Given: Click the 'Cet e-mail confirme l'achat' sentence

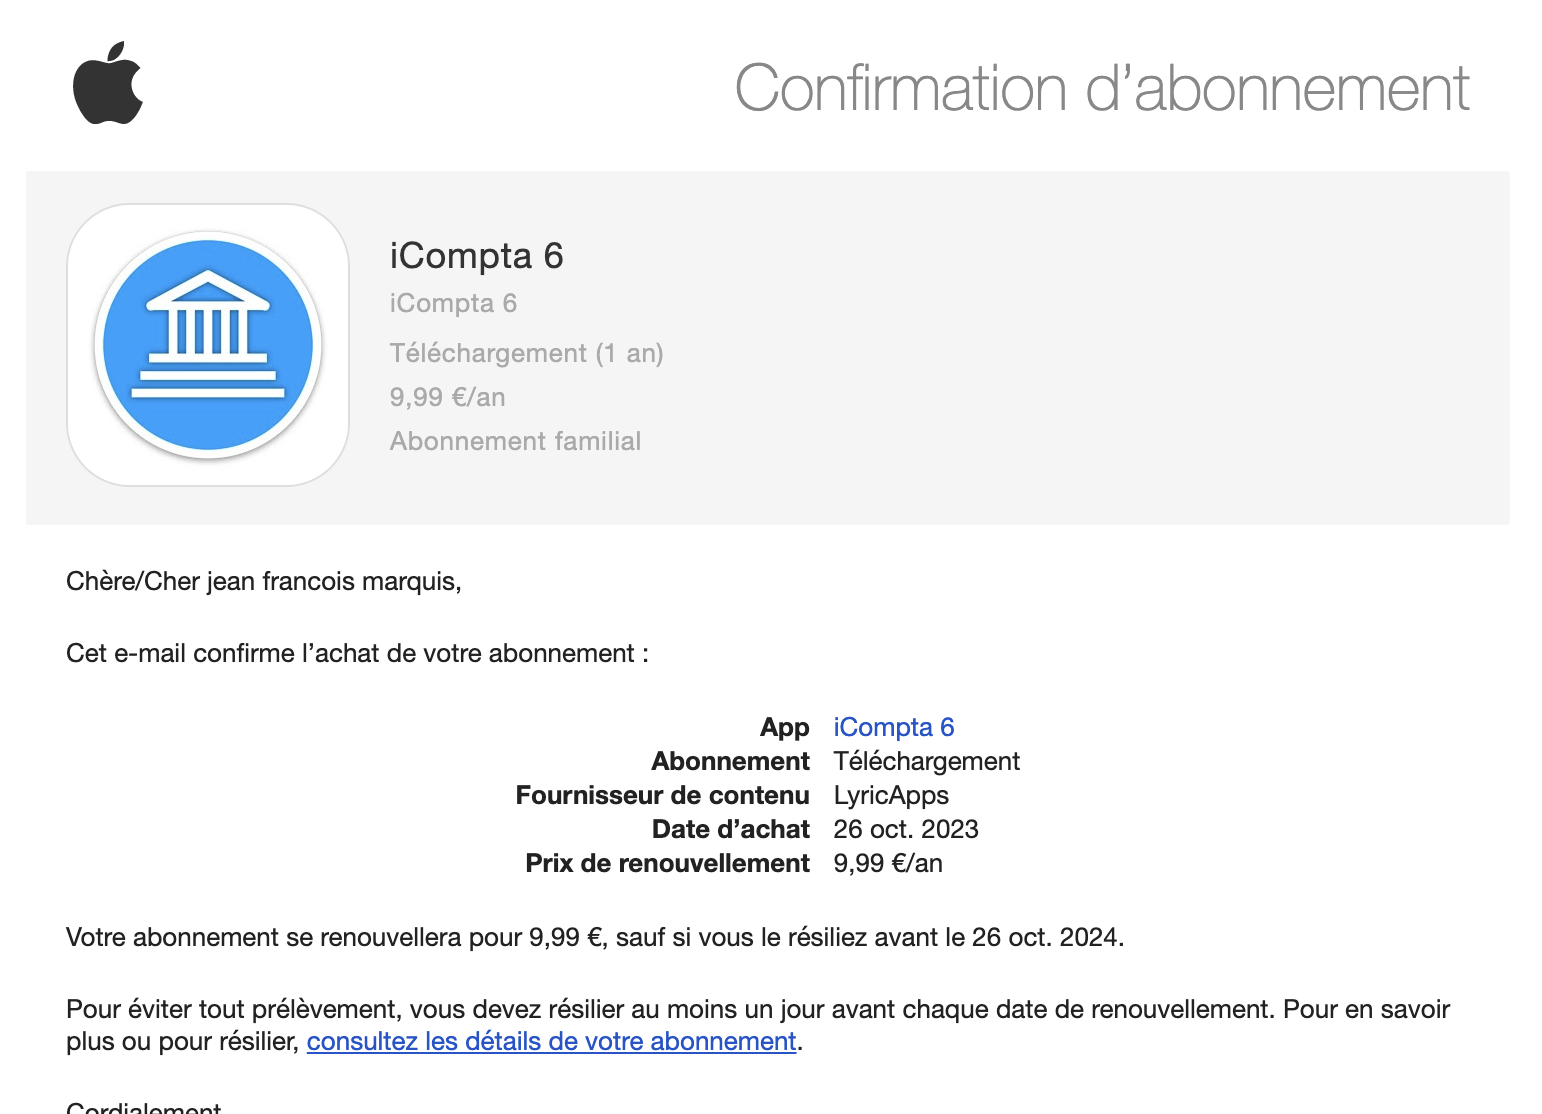Looking at the screenshot, I should pyautogui.click(x=357, y=653).
